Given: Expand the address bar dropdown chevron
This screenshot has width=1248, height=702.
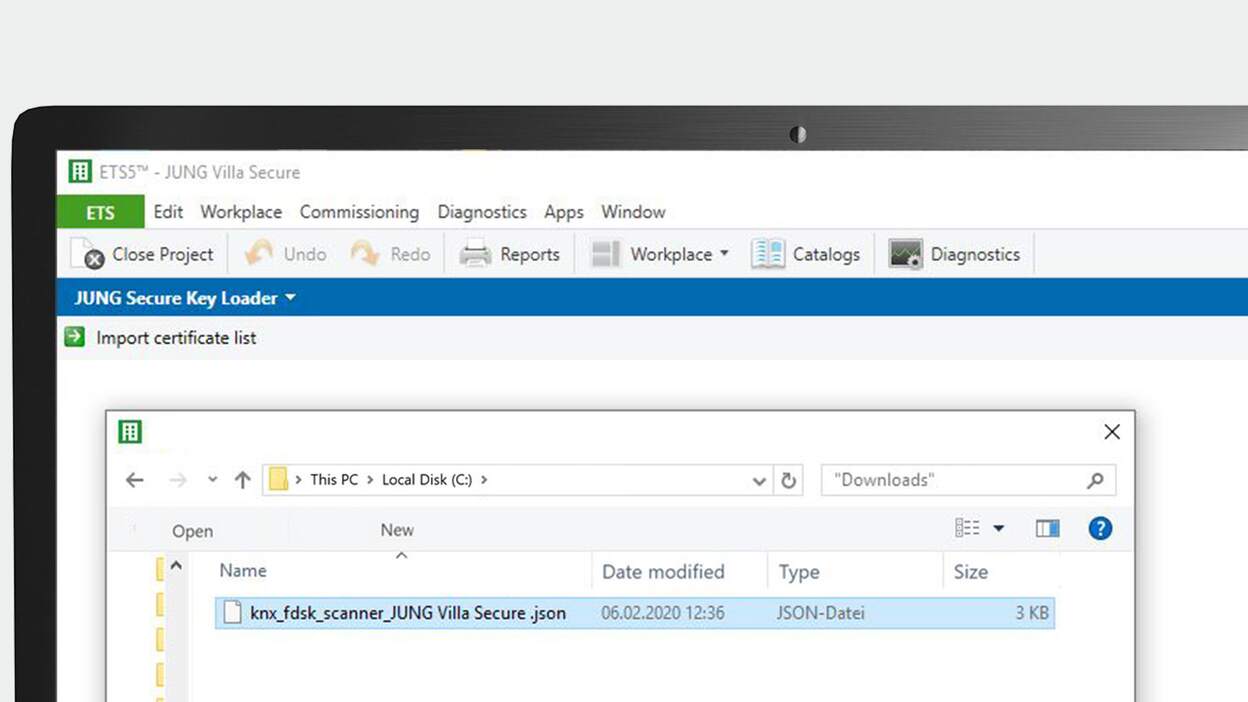Looking at the screenshot, I should 759,480.
